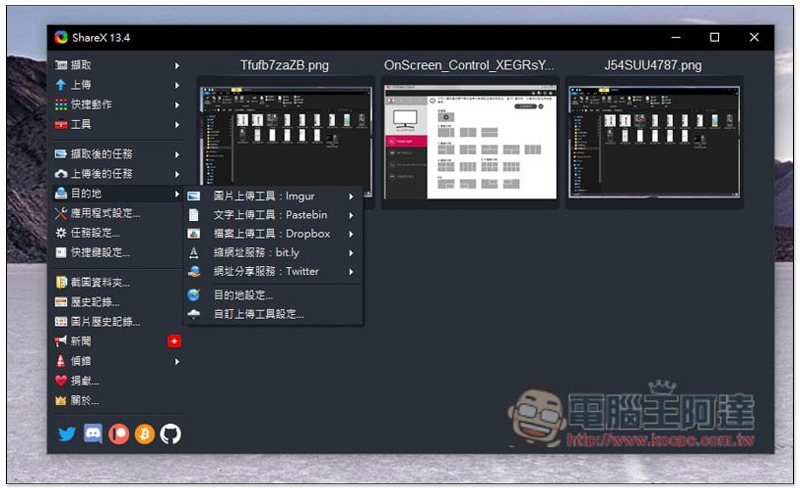Open 快捷鍵設定... label
Viewport: 800px width, 490px height.
pos(100,253)
